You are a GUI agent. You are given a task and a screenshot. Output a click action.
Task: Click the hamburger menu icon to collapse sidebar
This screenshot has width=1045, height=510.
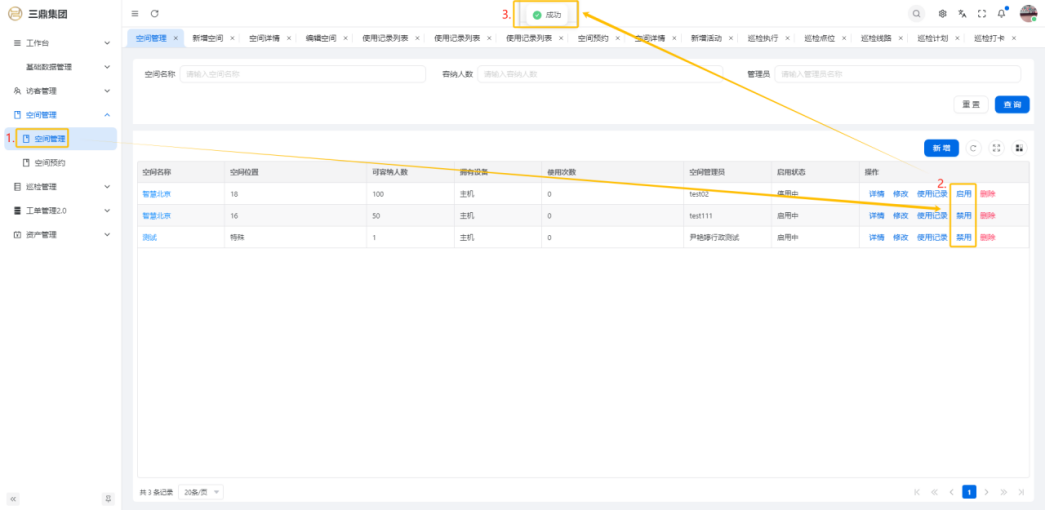pos(135,13)
